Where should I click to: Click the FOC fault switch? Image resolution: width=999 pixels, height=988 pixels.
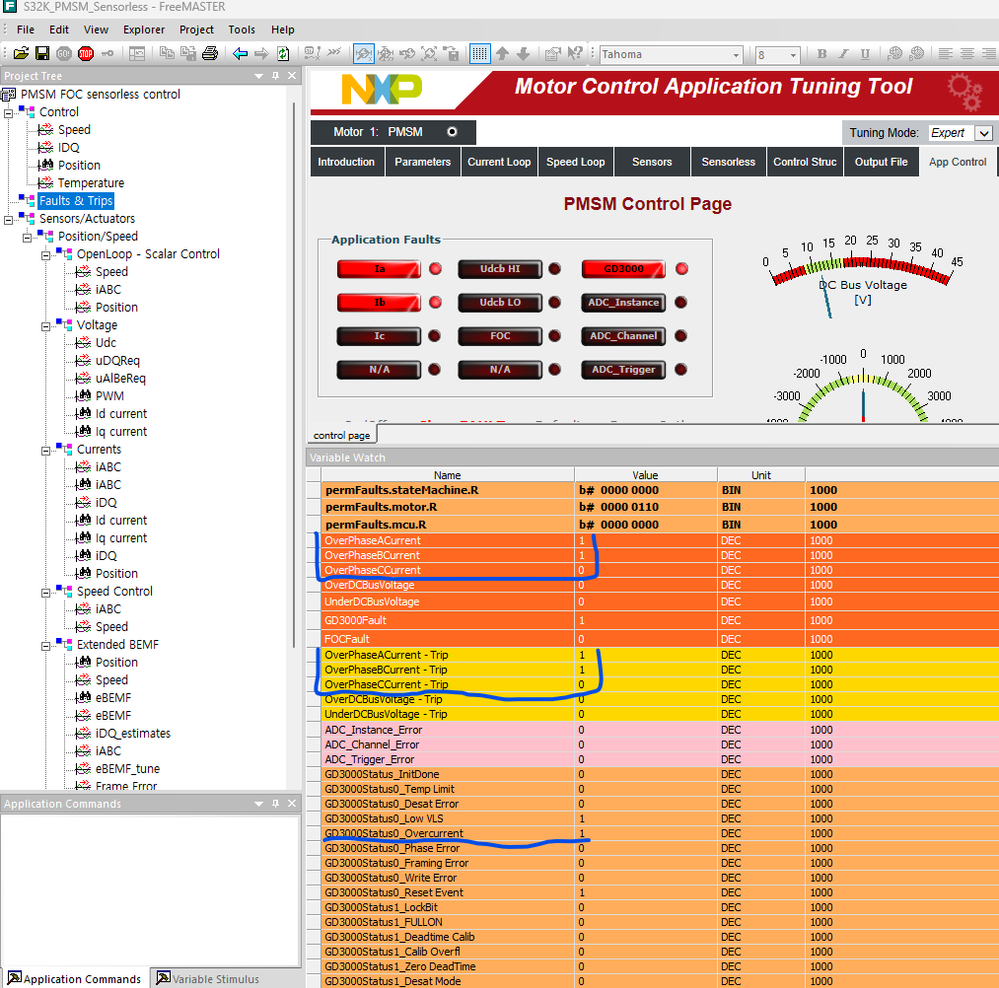point(500,336)
